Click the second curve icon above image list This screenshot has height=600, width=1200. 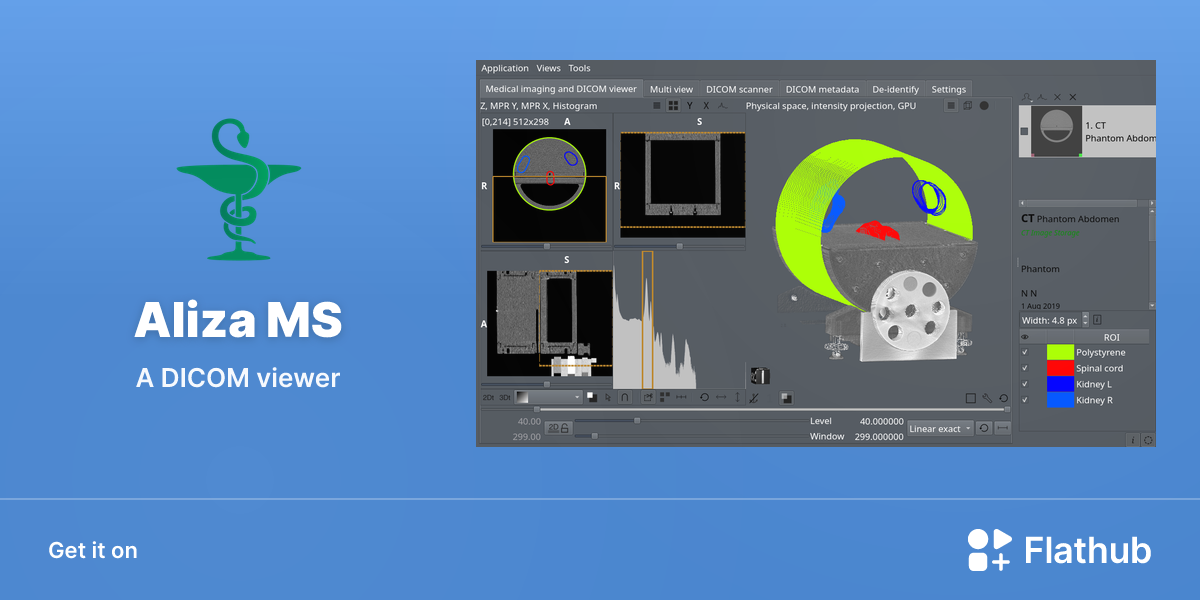[x=1042, y=97]
